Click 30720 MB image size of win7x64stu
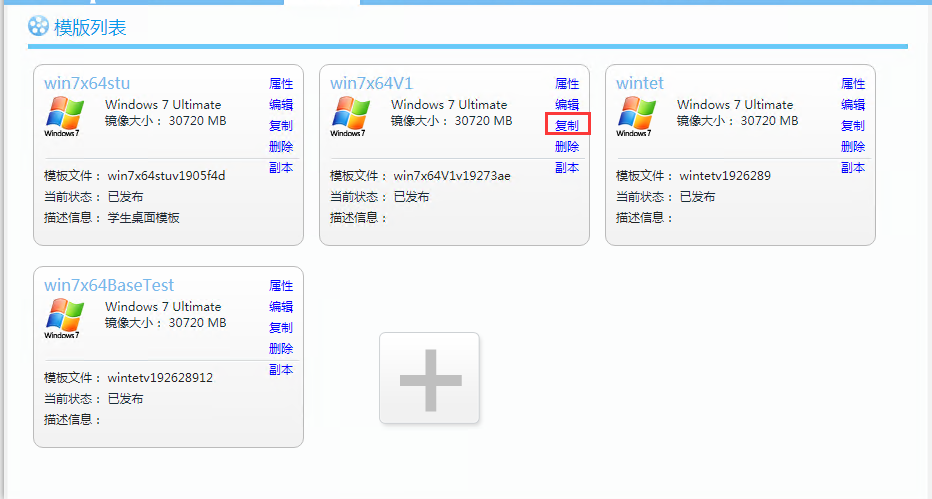This screenshot has width=932, height=499. point(197,121)
